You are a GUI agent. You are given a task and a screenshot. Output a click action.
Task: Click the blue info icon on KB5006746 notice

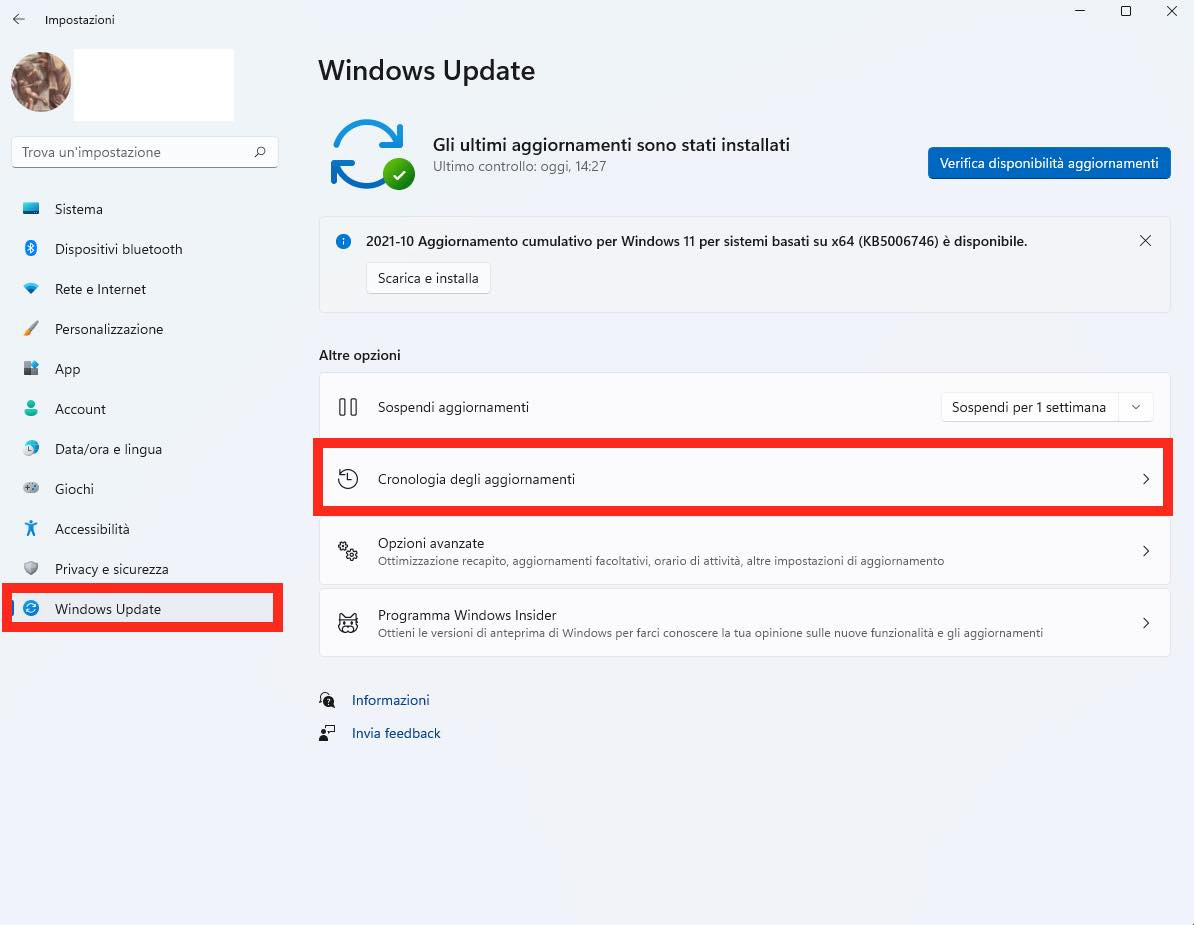(343, 241)
